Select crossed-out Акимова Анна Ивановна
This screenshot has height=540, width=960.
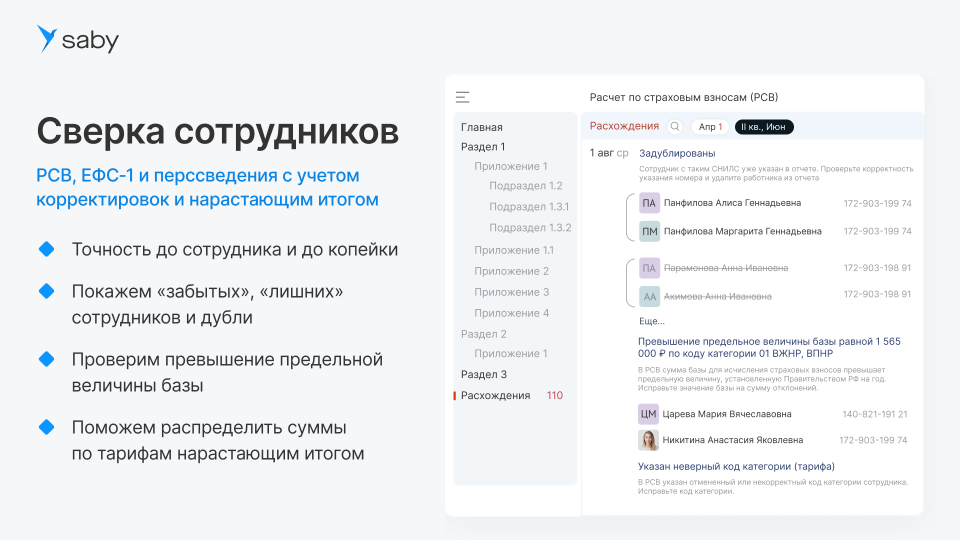pyautogui.click(x=718, y=296)
